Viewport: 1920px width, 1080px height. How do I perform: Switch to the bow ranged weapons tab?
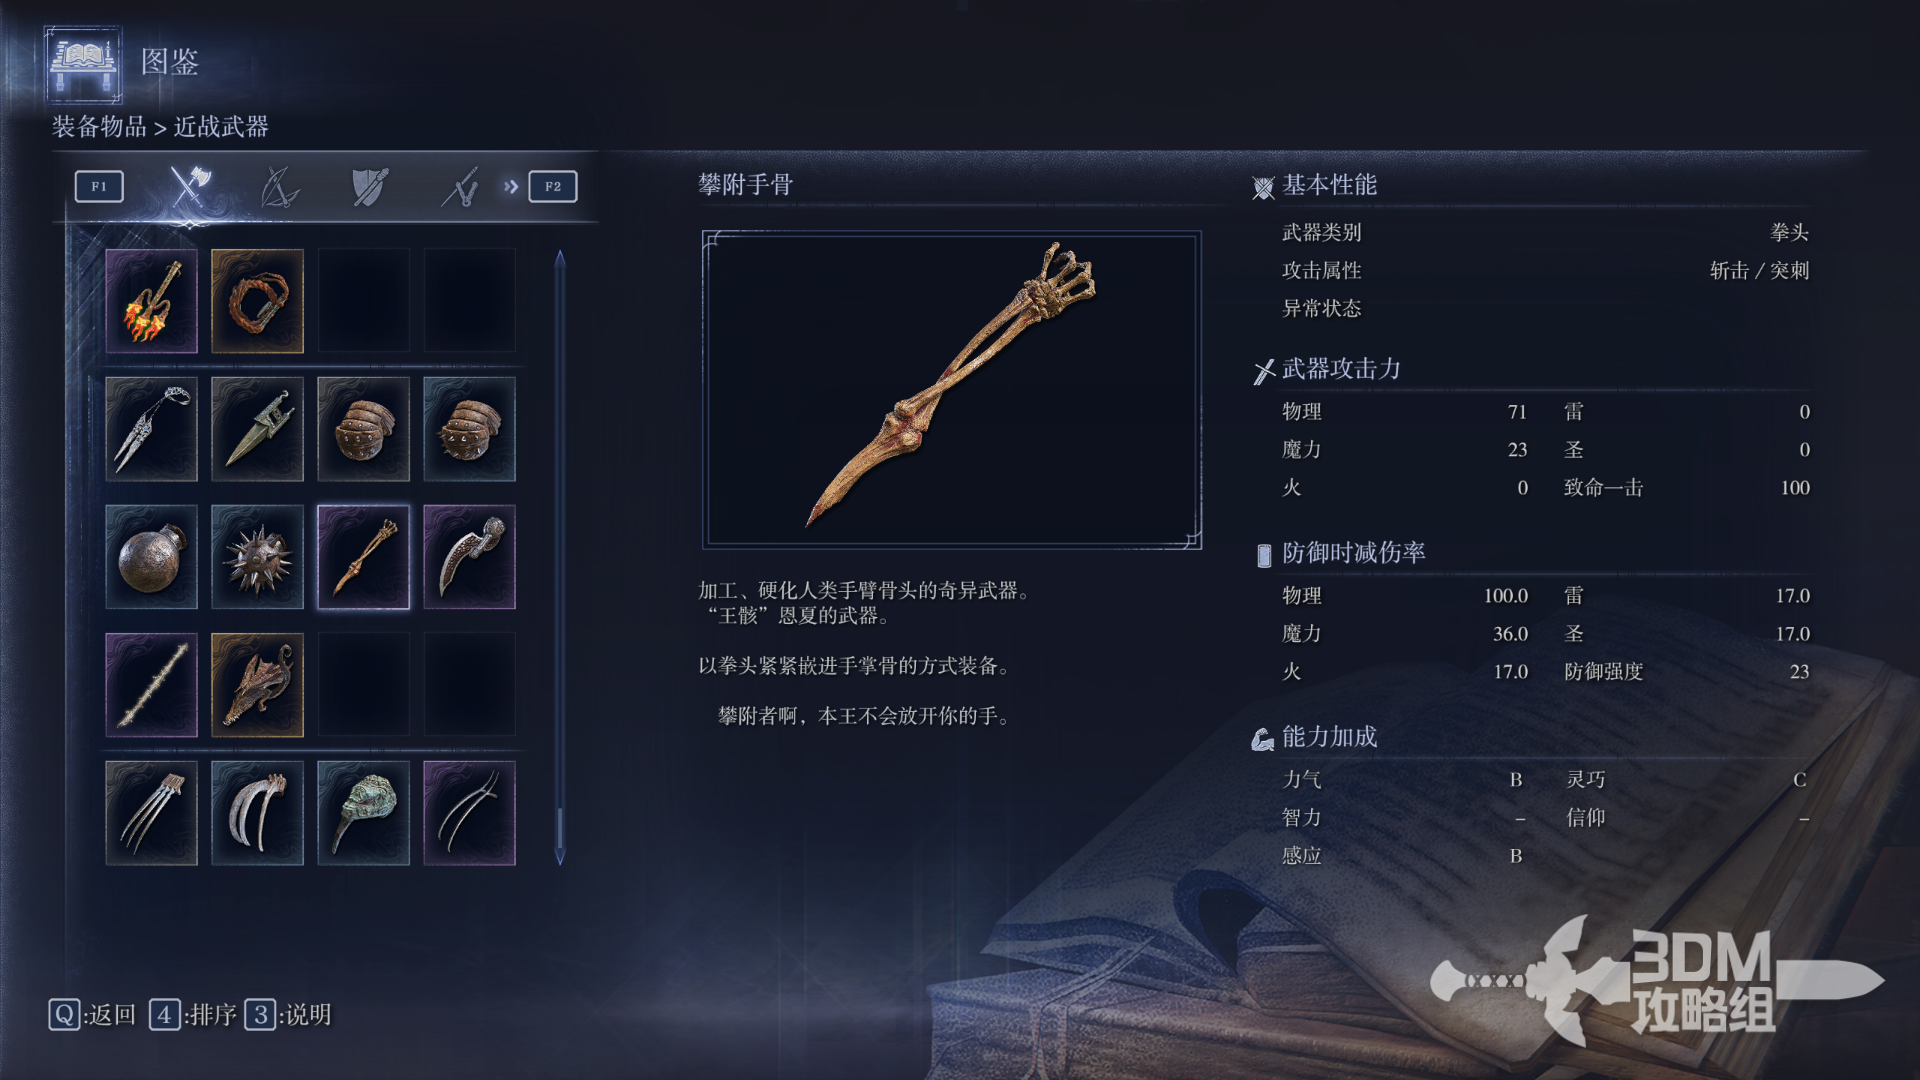pyautogui.click(x=279, y=186)
